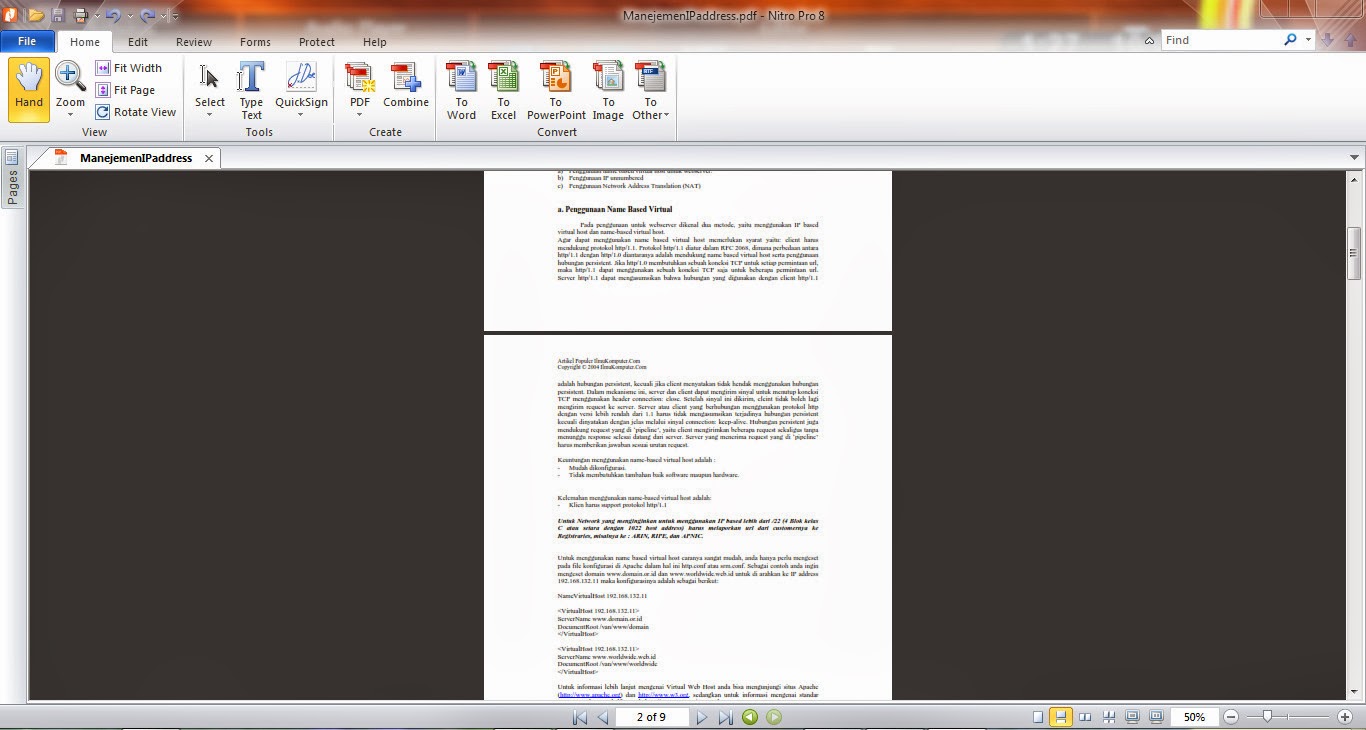Click find next down arrow
This screenshot has width=1366, height=730.
[1328, 40]
